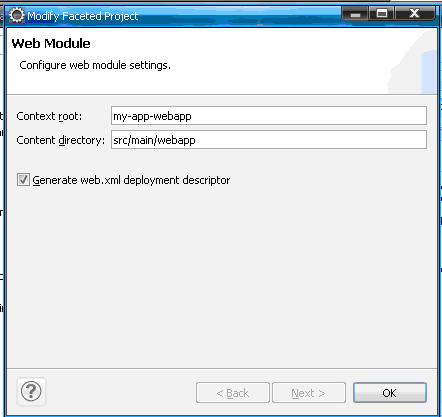Click the Next > button
This screenshot has height=417, width=442.
pyautogui.click(x=309, y=393)
